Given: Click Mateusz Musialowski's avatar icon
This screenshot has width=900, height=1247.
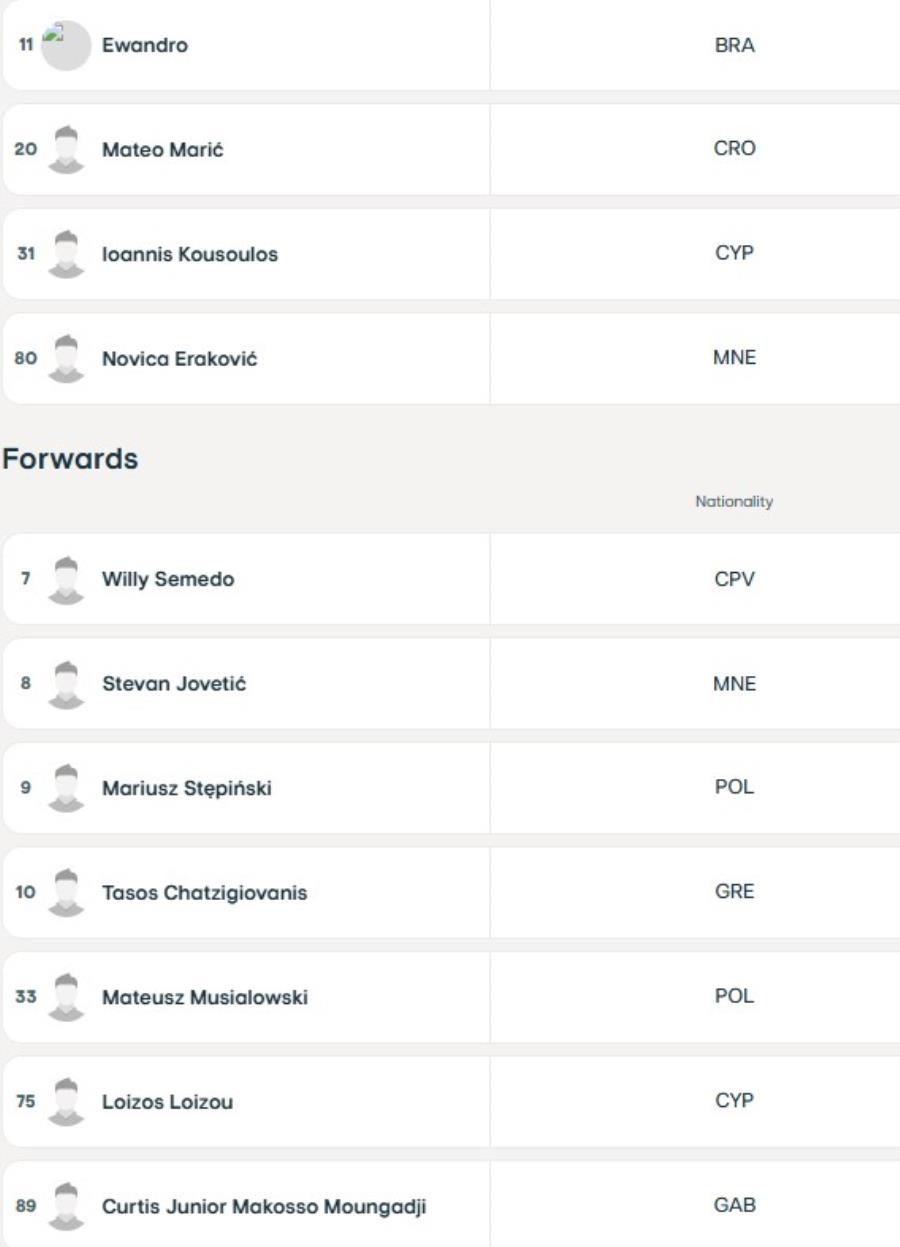Looking at the screenshot, I should (x=66, y=997).
